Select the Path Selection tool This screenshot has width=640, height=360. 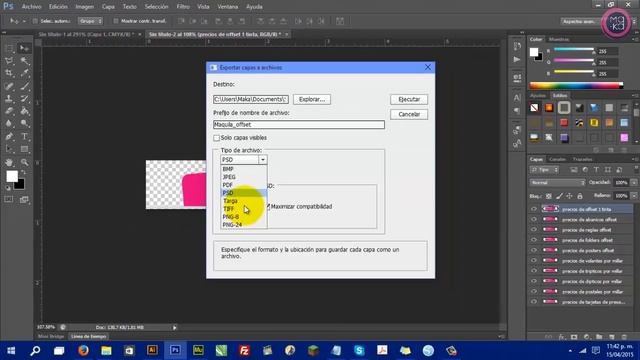pos(9,149)
